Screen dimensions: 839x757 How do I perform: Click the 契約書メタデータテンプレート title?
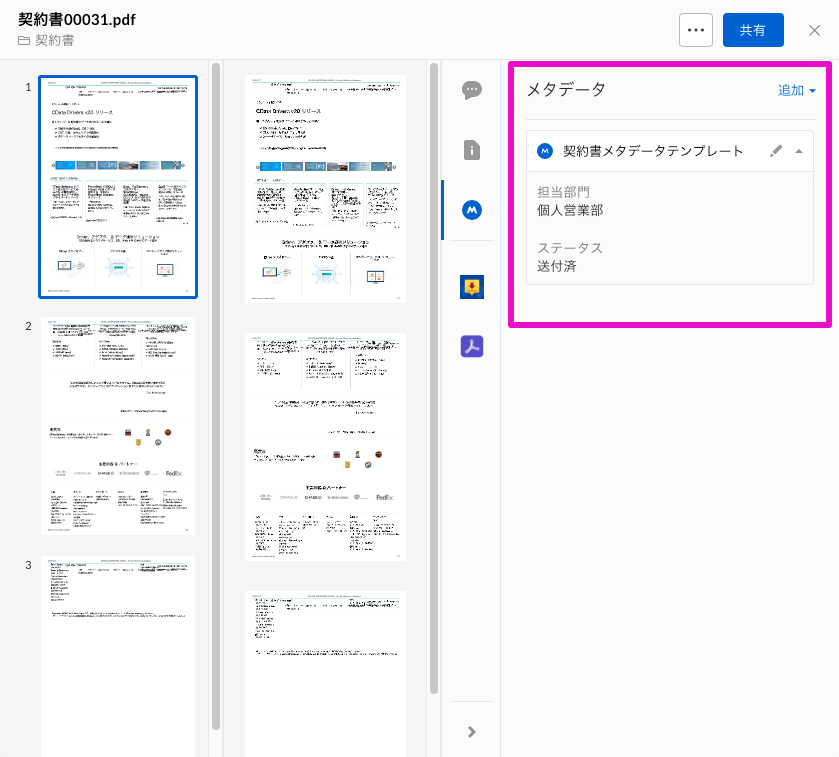pyautogui.click(x=653, y=151)
